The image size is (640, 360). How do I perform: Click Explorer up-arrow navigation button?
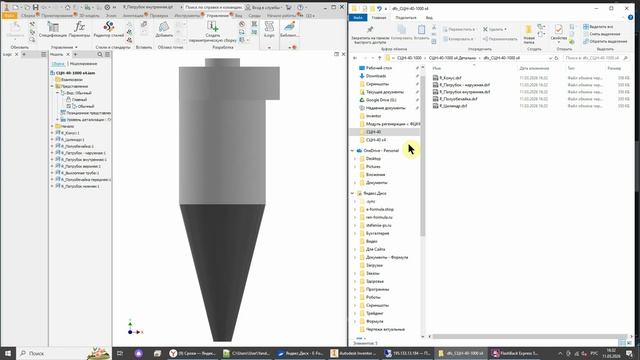pyautogui.click(x=379, y=58)
